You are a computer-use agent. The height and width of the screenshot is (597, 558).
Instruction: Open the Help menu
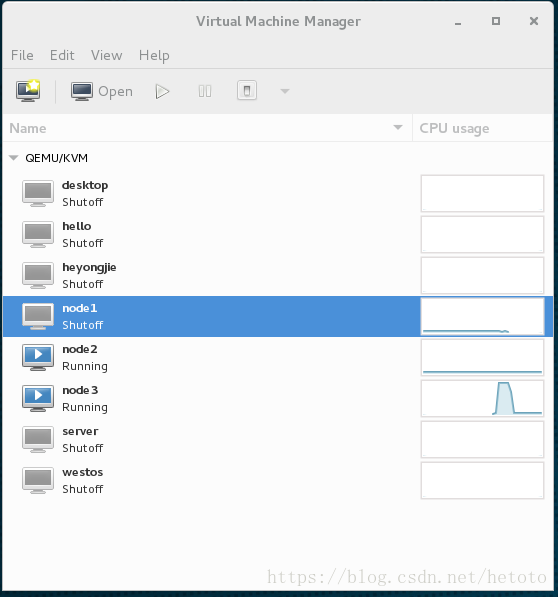[x=154, y=56]
